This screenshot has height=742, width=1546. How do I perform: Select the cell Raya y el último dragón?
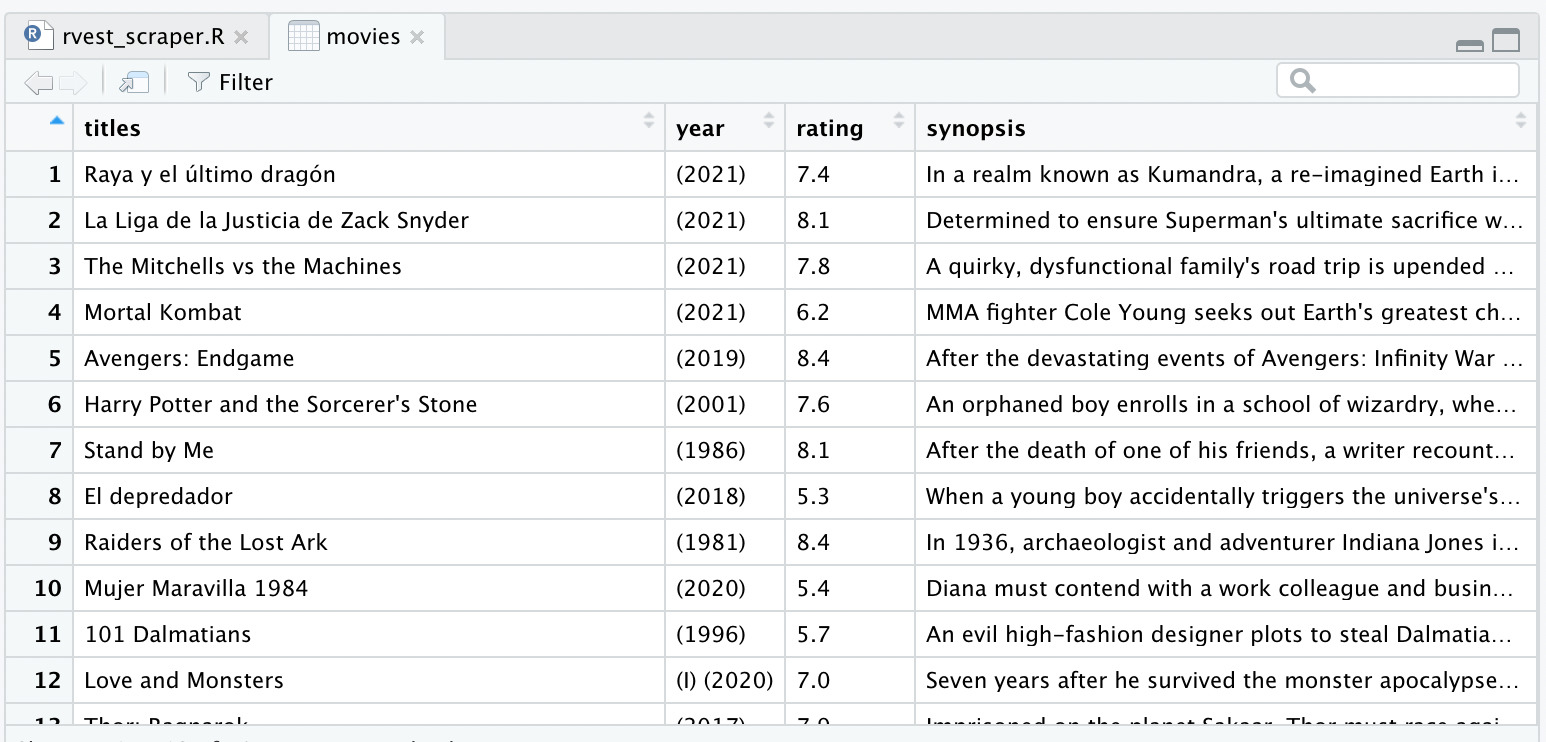[369, 174]
